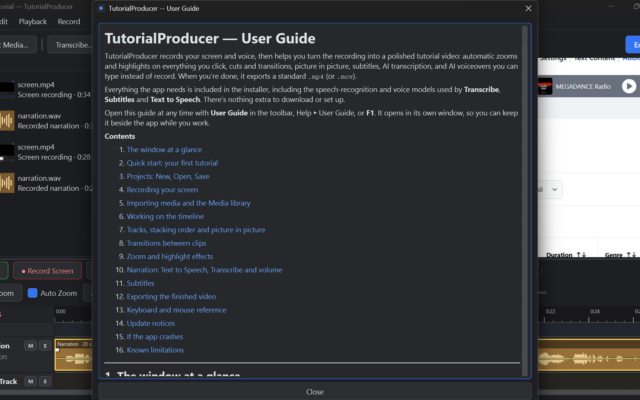The width and height of the screenshot is (640, 400).
Task: Select screen.mp4 with 0:34 duration in library
Action: [x=46, y=90]
